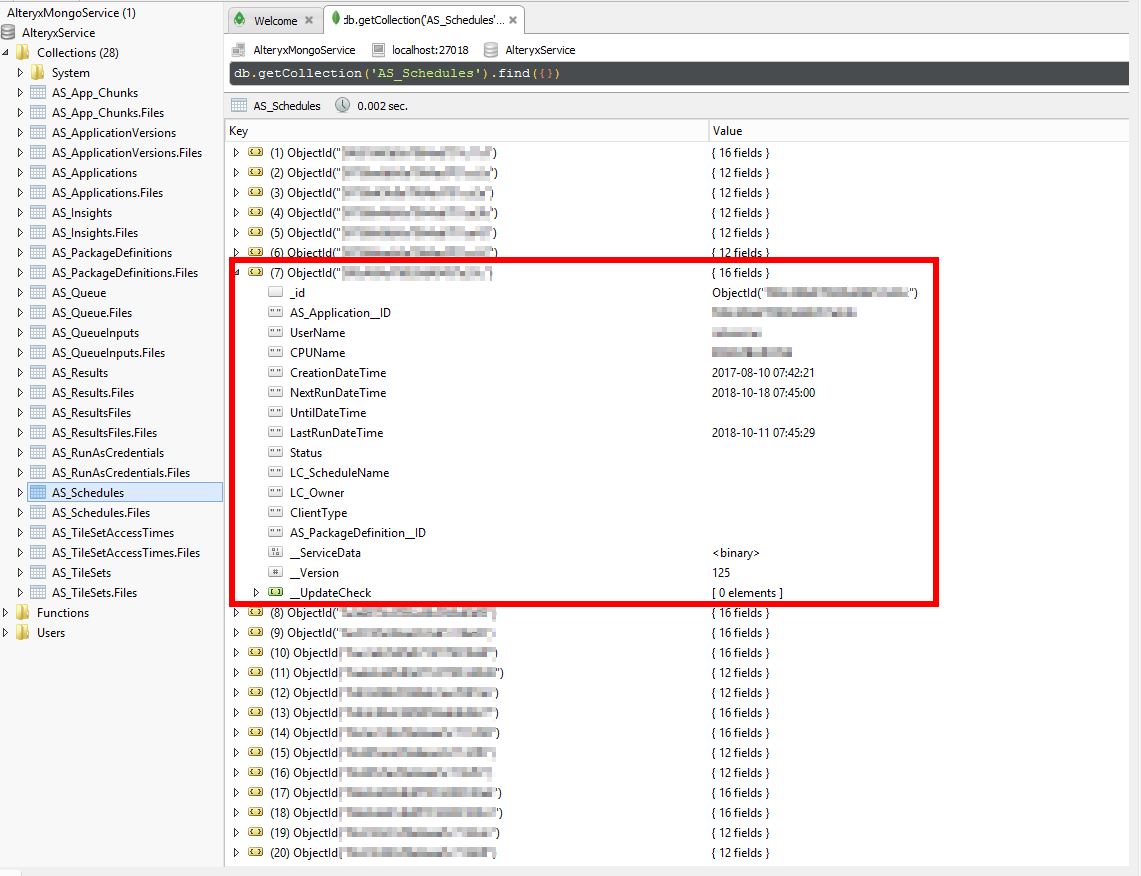Viewport: 1141px width, 876px height.
Task: Click the AS_Schedules table icon in results bar
Action: point(239,104)
